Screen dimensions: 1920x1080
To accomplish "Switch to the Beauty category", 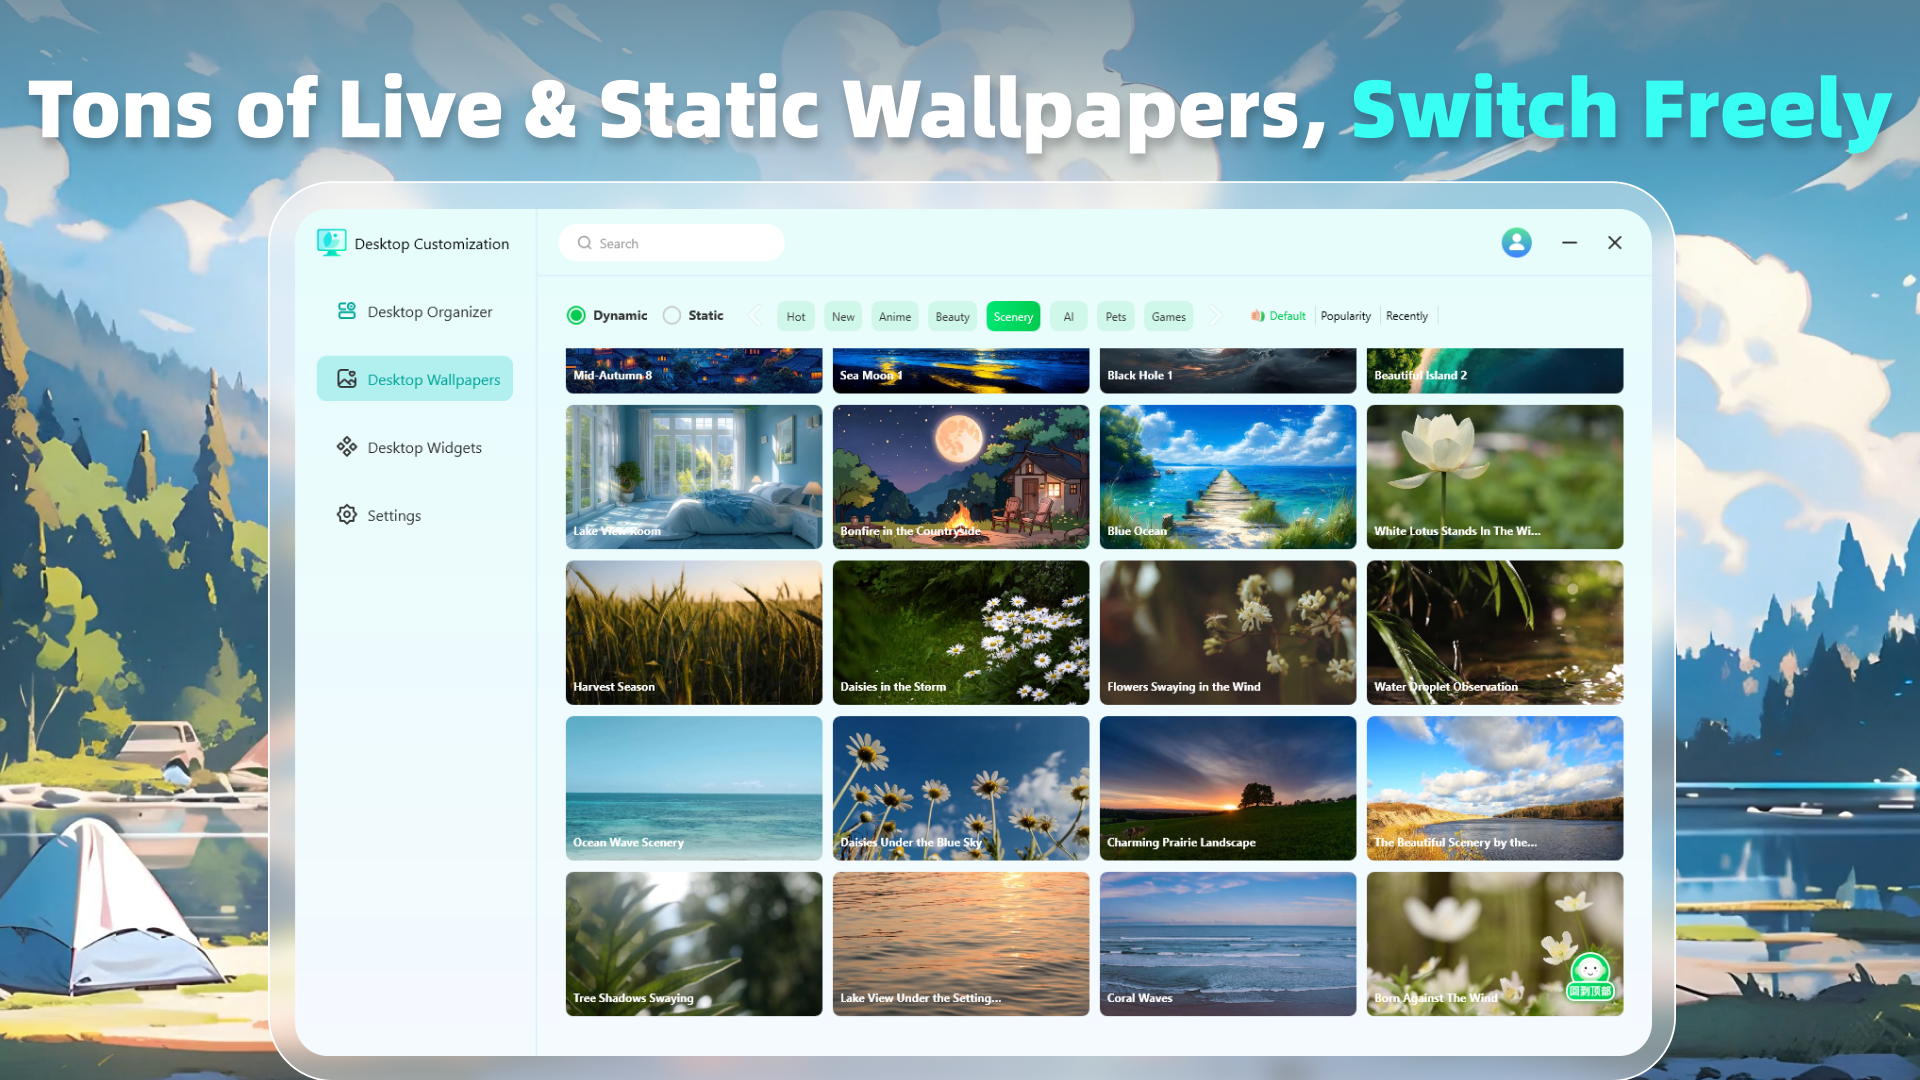I will [952, 317].
